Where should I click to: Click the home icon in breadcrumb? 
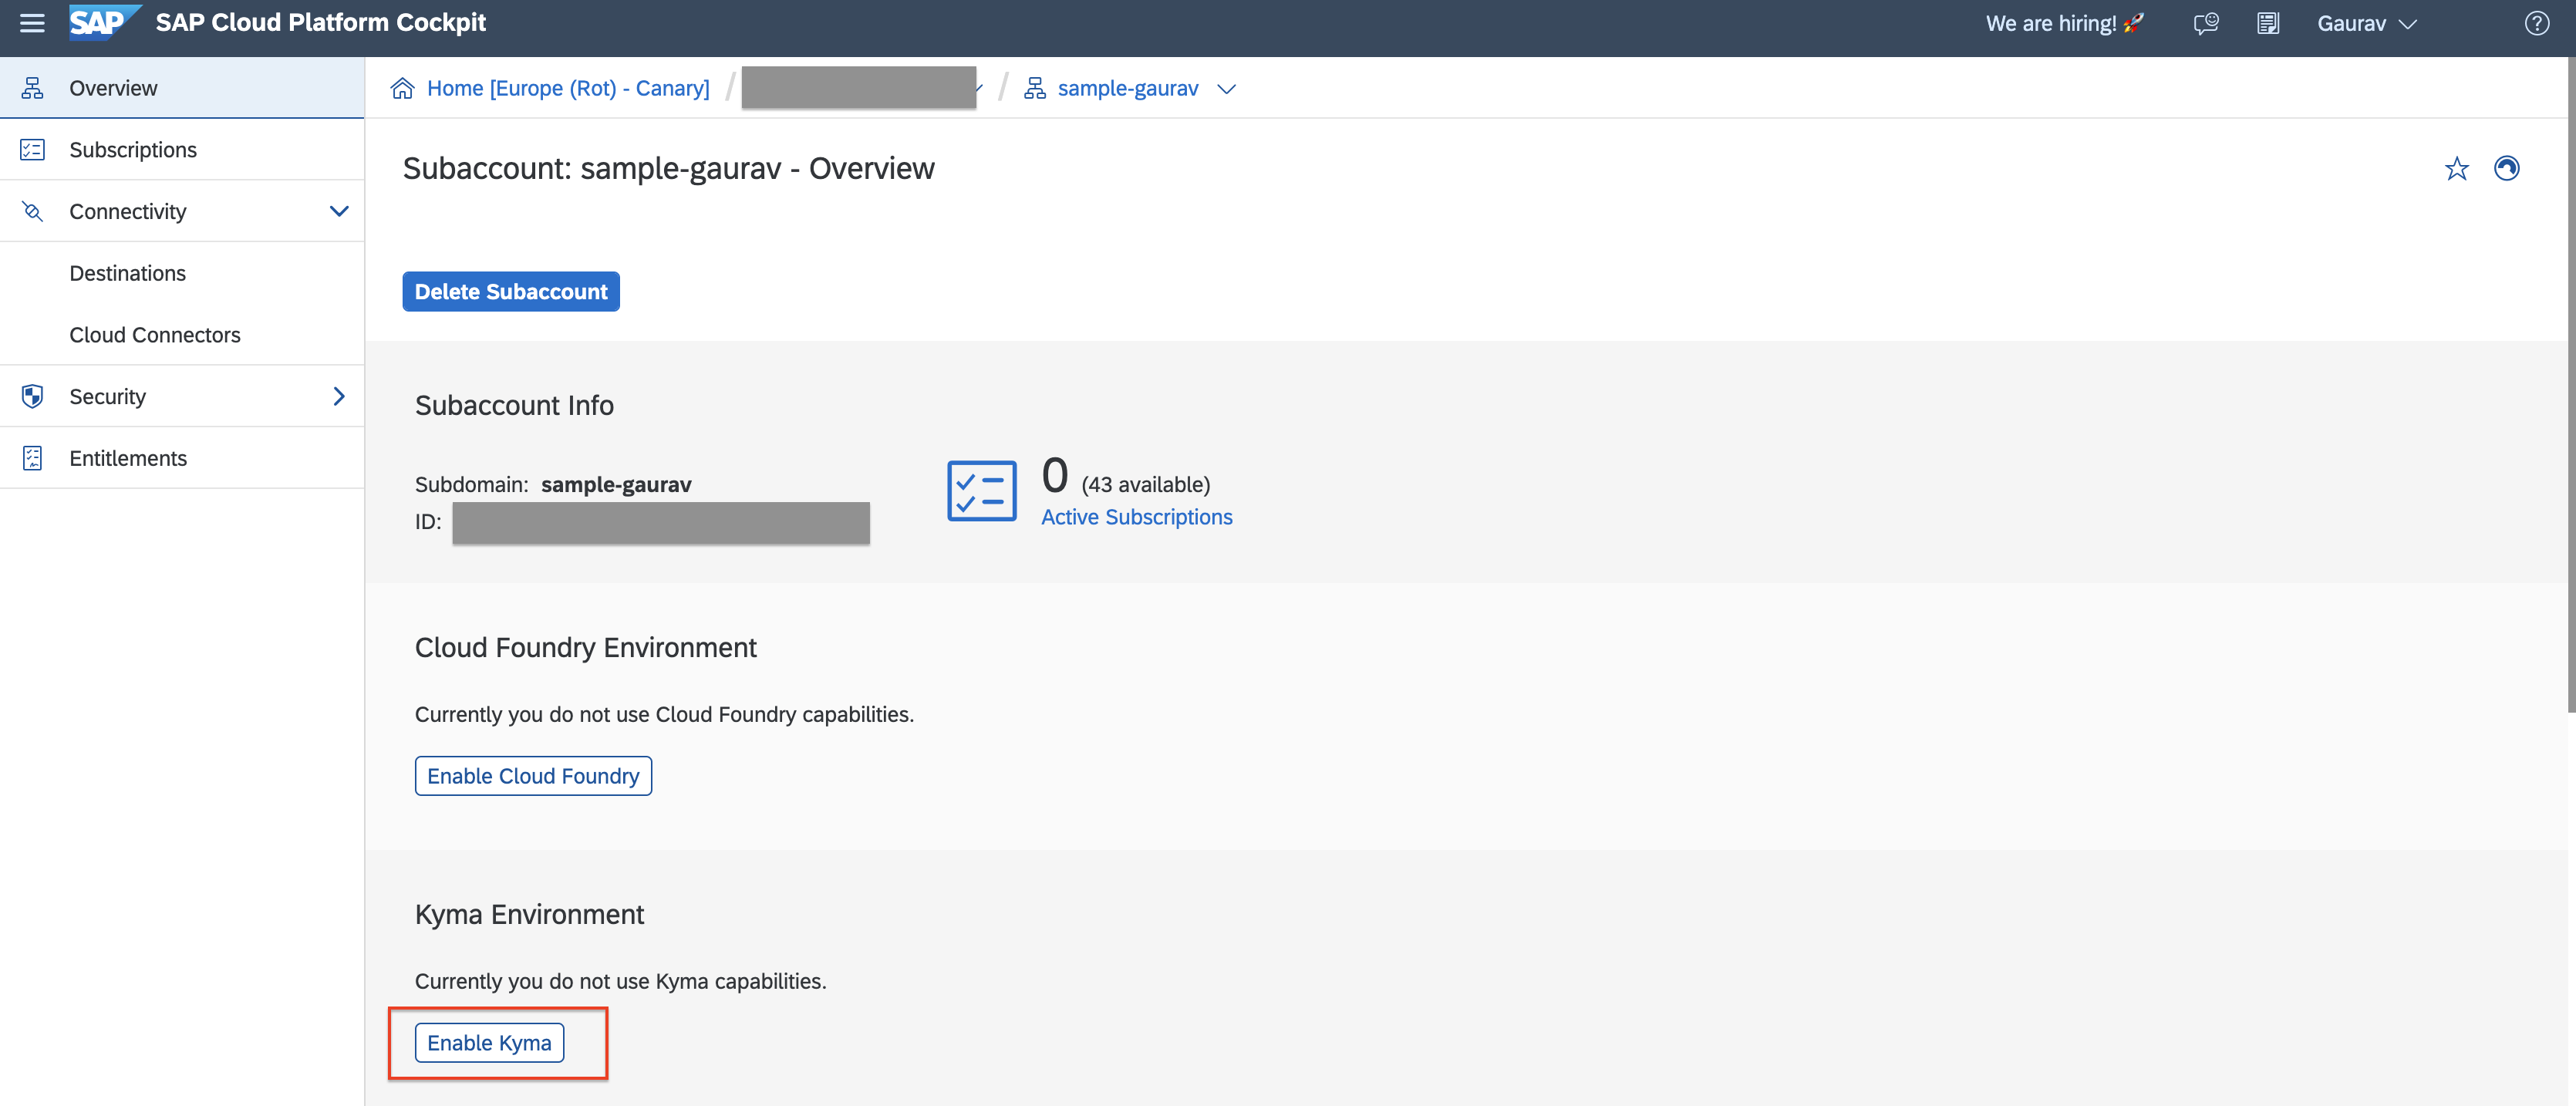coord(402,88)
